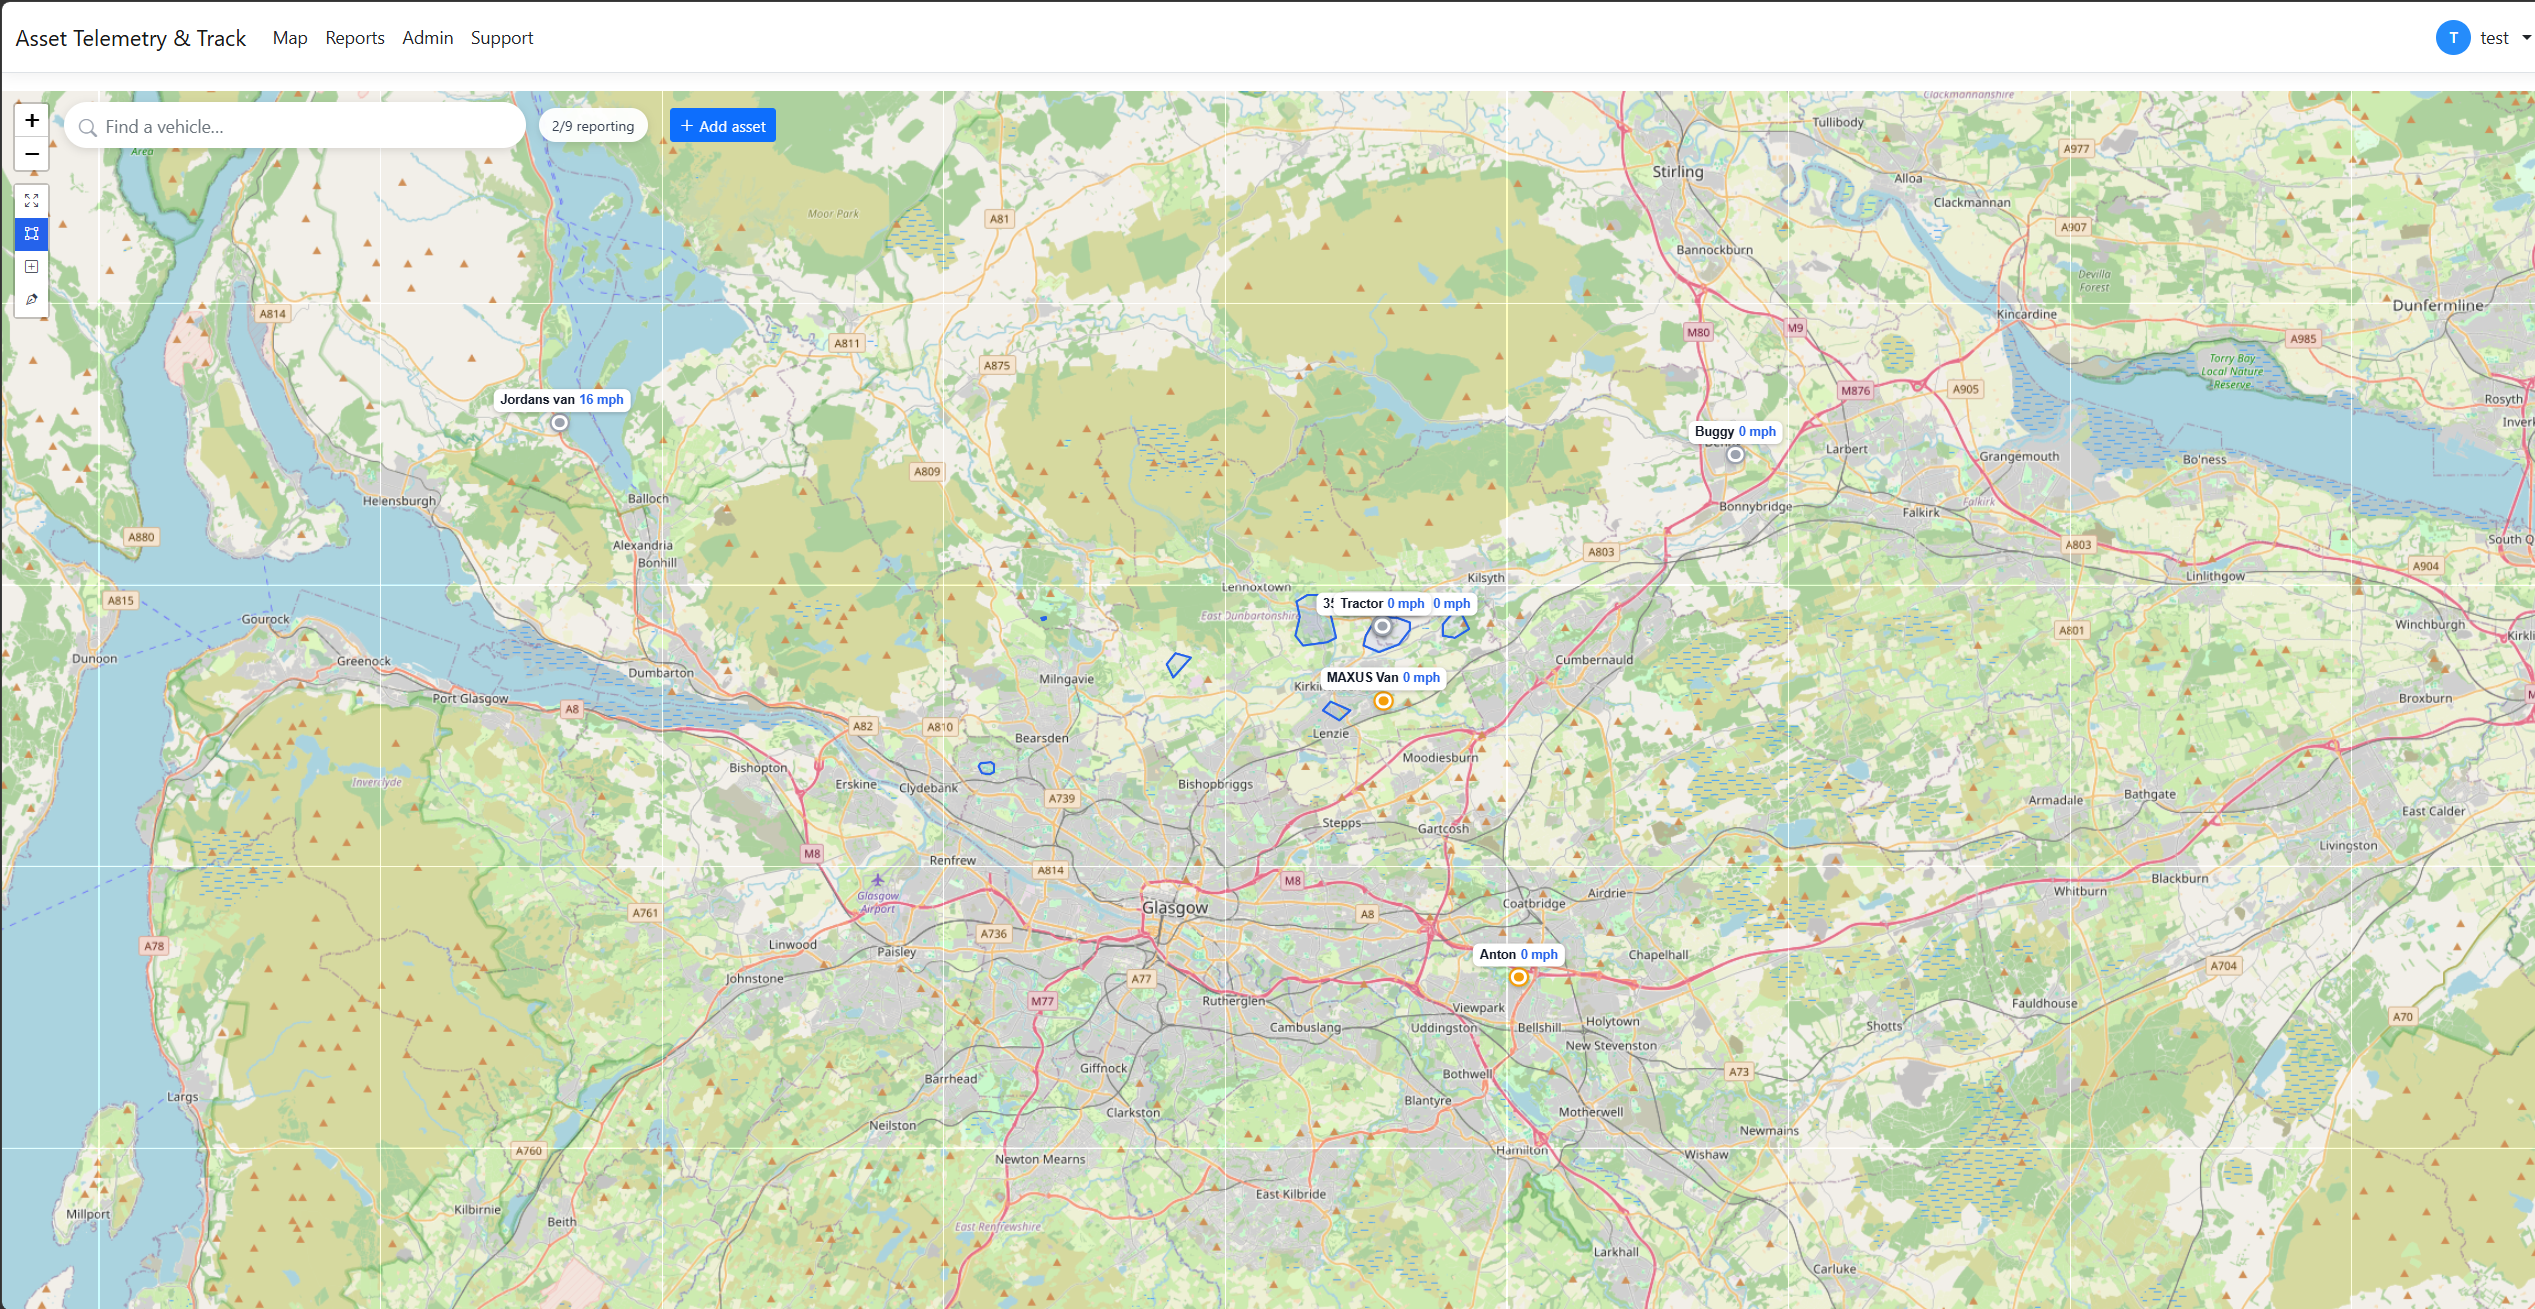Select the Buggy grey map marker
The width and height of the screenshot is (2535, 1309).
pyautogui.click(x=1736, y=455)
